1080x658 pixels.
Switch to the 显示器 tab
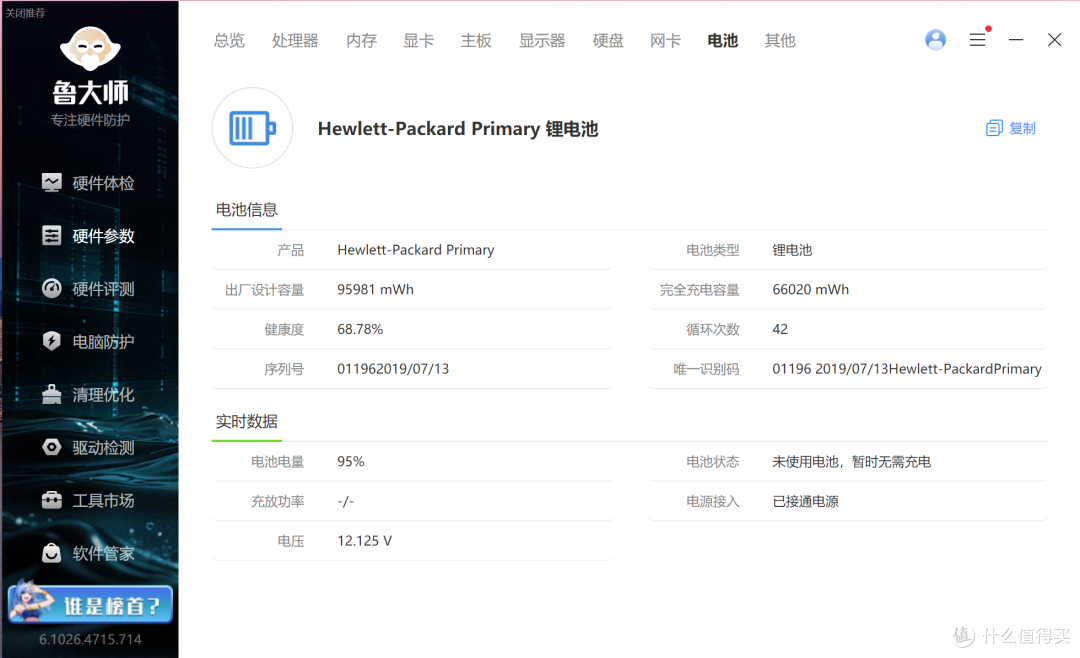[x=542, y=41]
